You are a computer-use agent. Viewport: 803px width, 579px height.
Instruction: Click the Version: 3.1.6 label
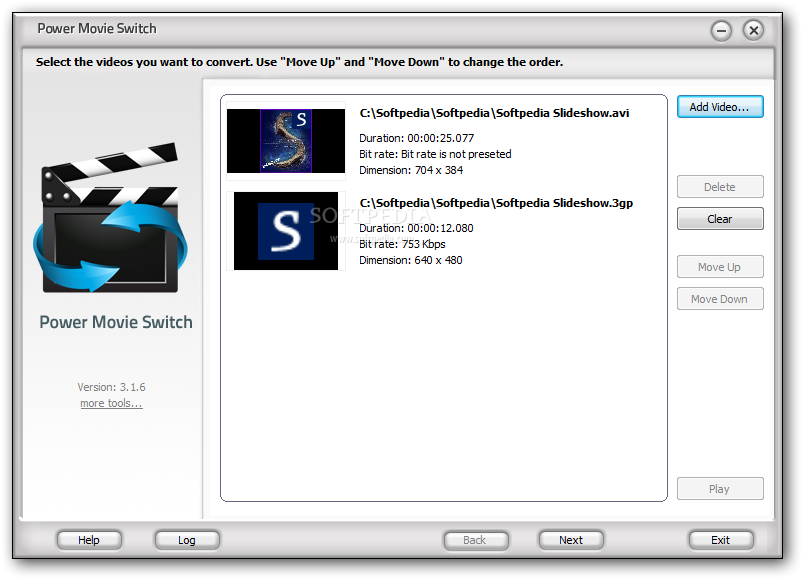click(x=111, y=387)
